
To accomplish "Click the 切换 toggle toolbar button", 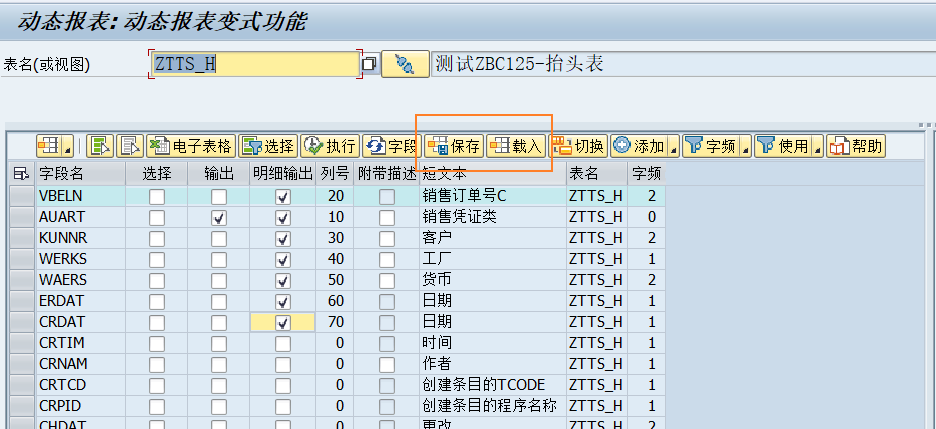I will [x=578, y=146].
